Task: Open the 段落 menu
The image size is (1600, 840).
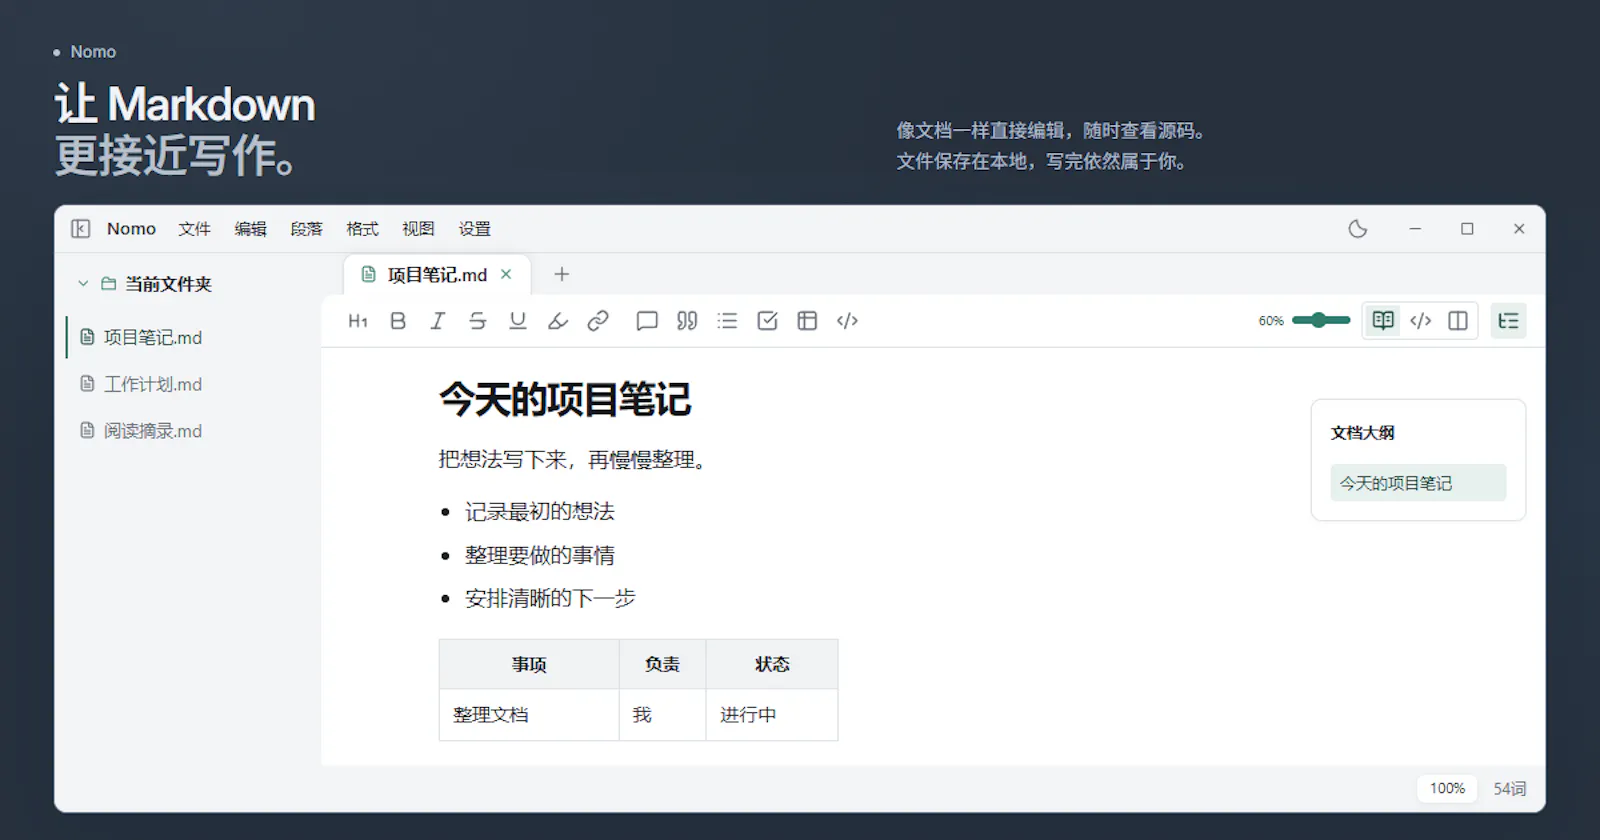Action: click(x=306, y=229)
